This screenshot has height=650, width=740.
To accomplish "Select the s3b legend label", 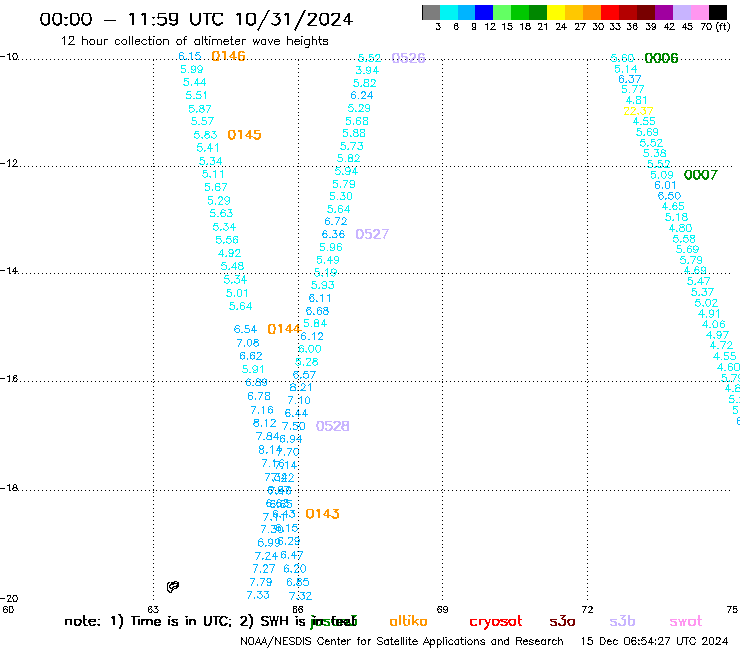I will tap(622, 621).
